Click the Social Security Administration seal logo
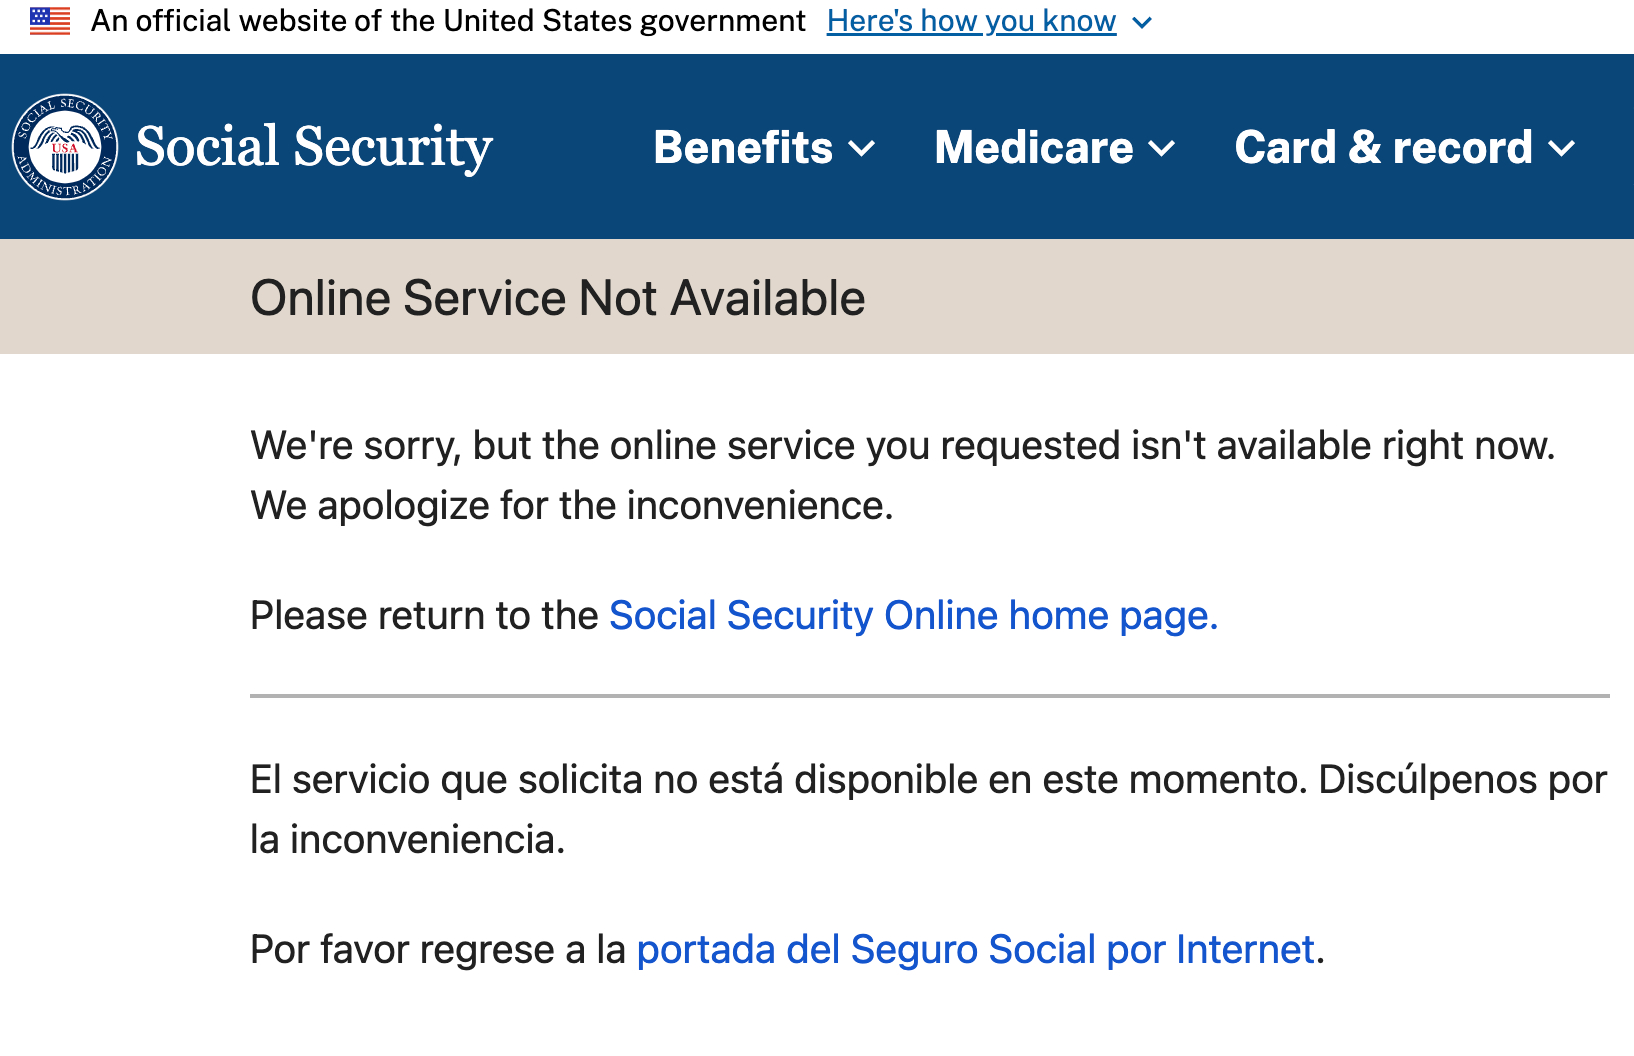The height and width of the screenshot is (1056, 1634). (65, 147)
